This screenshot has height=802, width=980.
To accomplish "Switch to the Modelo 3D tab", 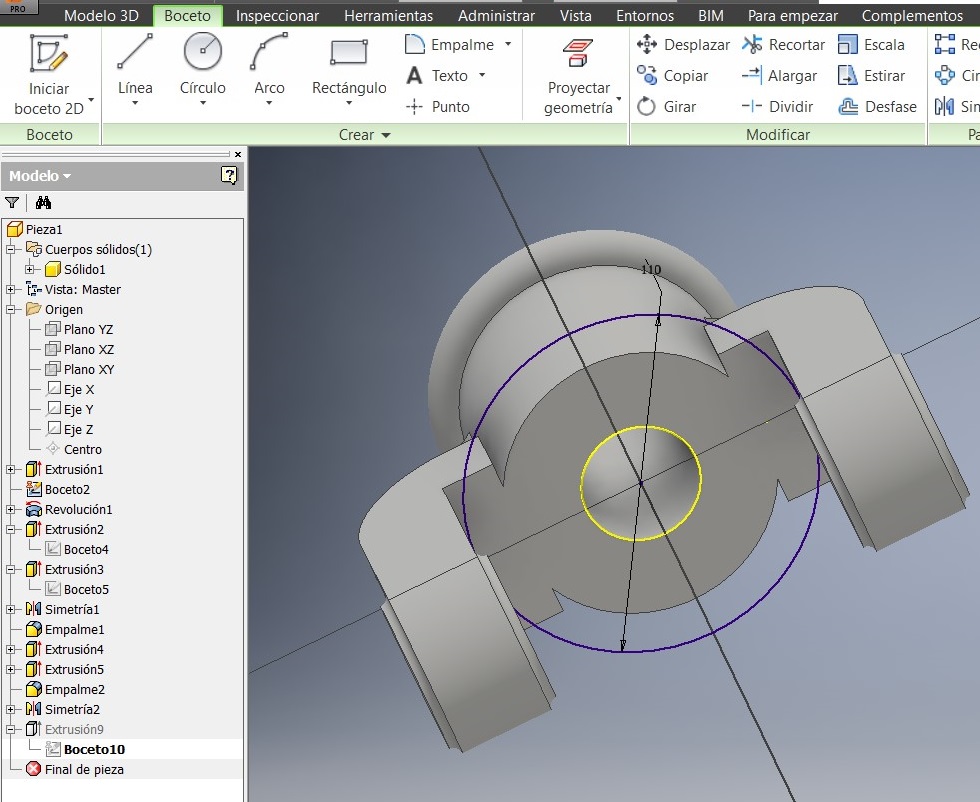I will (101, 16).
